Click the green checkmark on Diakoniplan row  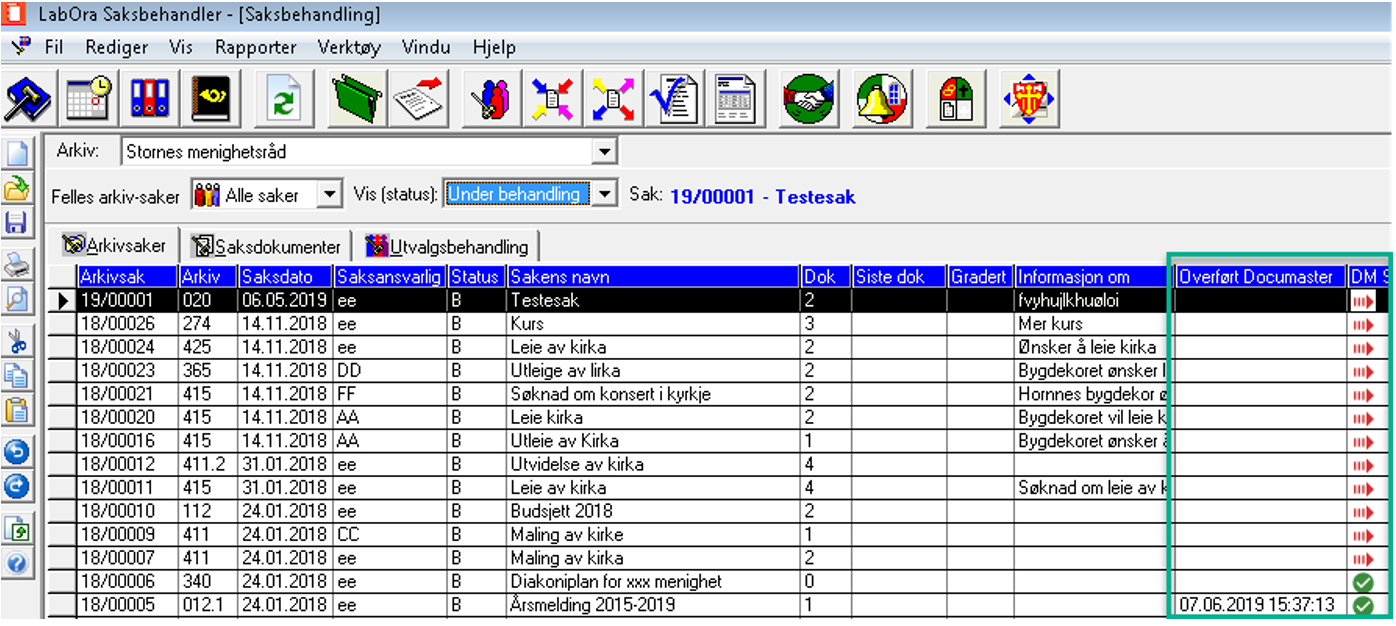(1362, 582)
